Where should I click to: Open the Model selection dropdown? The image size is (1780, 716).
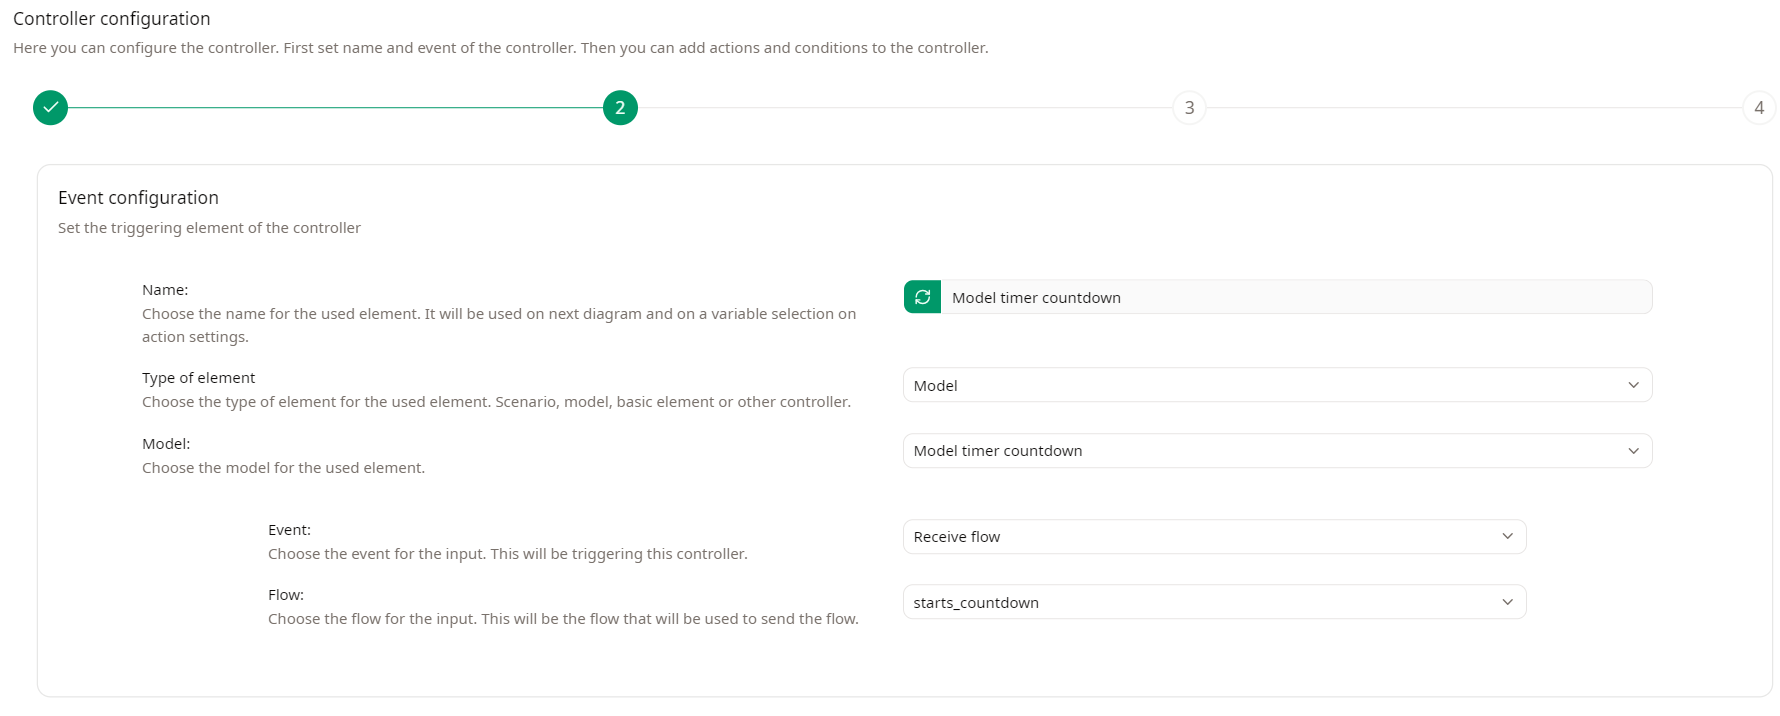1277,451
